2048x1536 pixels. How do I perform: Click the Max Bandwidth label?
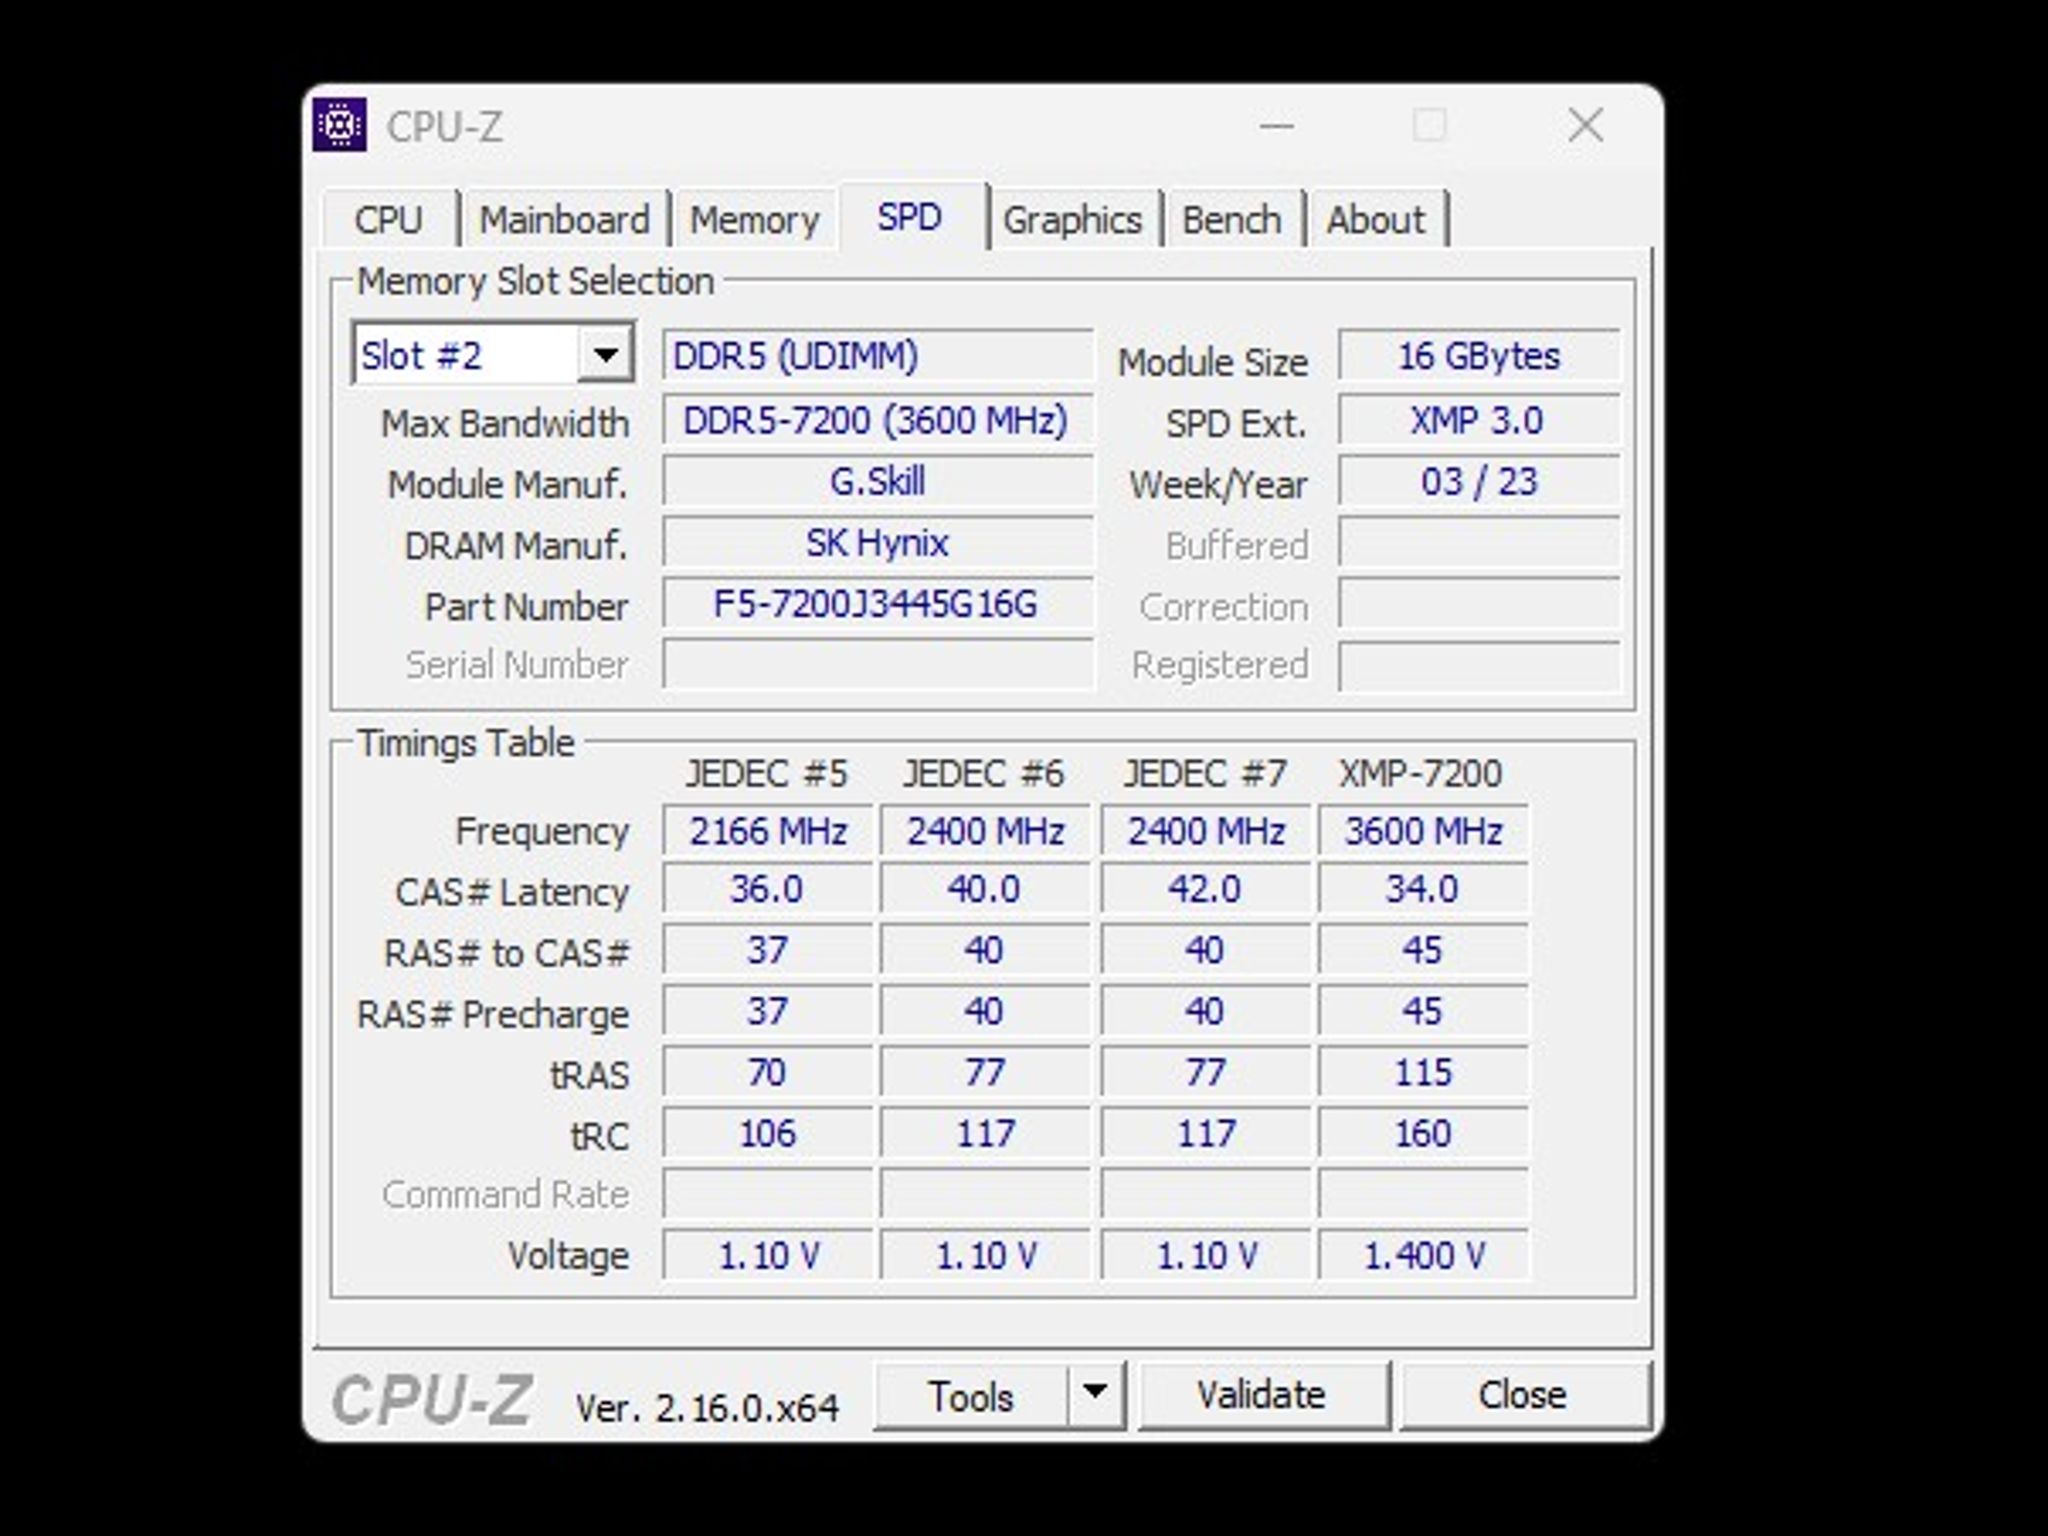pos(505,424)
